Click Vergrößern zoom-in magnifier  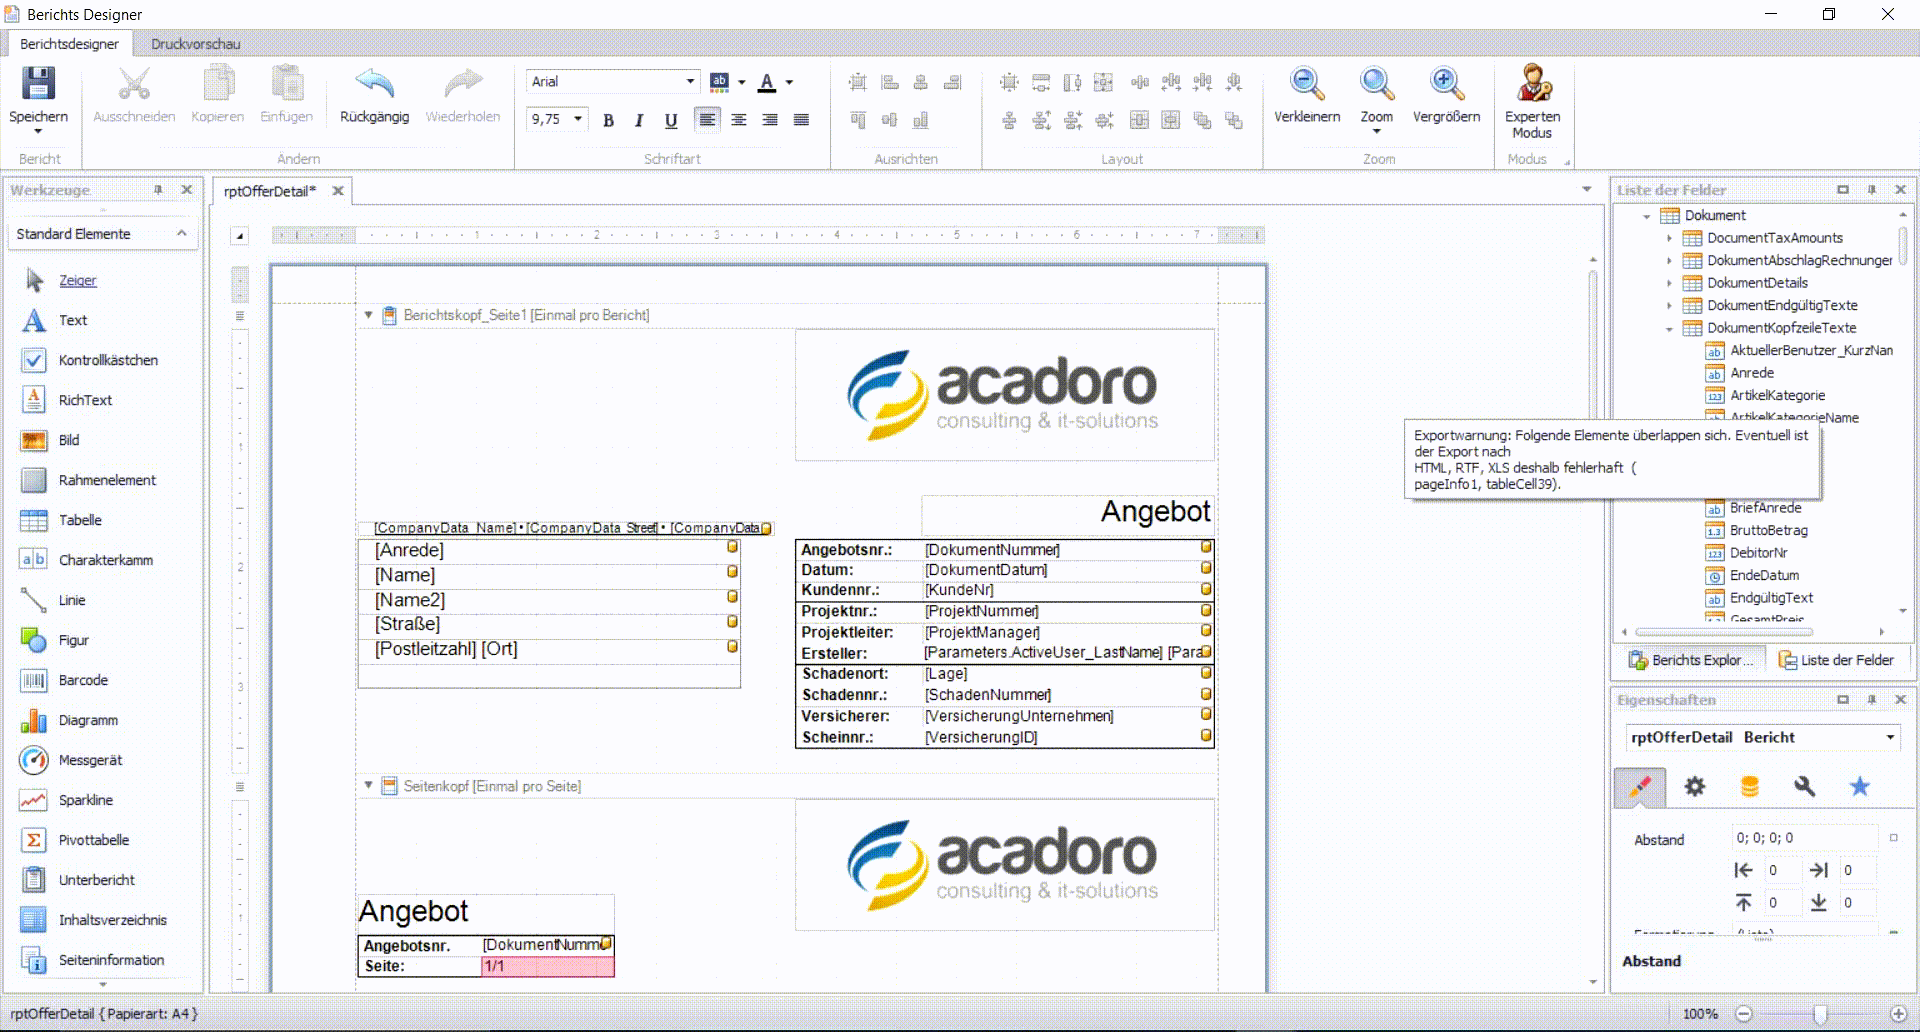pyautogui.click(x=1446, y=84)
